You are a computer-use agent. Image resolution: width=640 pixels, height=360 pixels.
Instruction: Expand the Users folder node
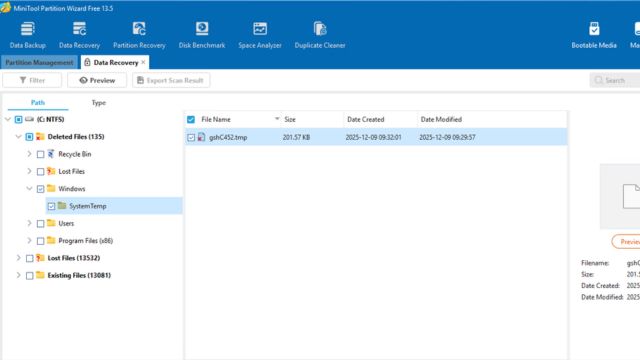click(29, 223)
